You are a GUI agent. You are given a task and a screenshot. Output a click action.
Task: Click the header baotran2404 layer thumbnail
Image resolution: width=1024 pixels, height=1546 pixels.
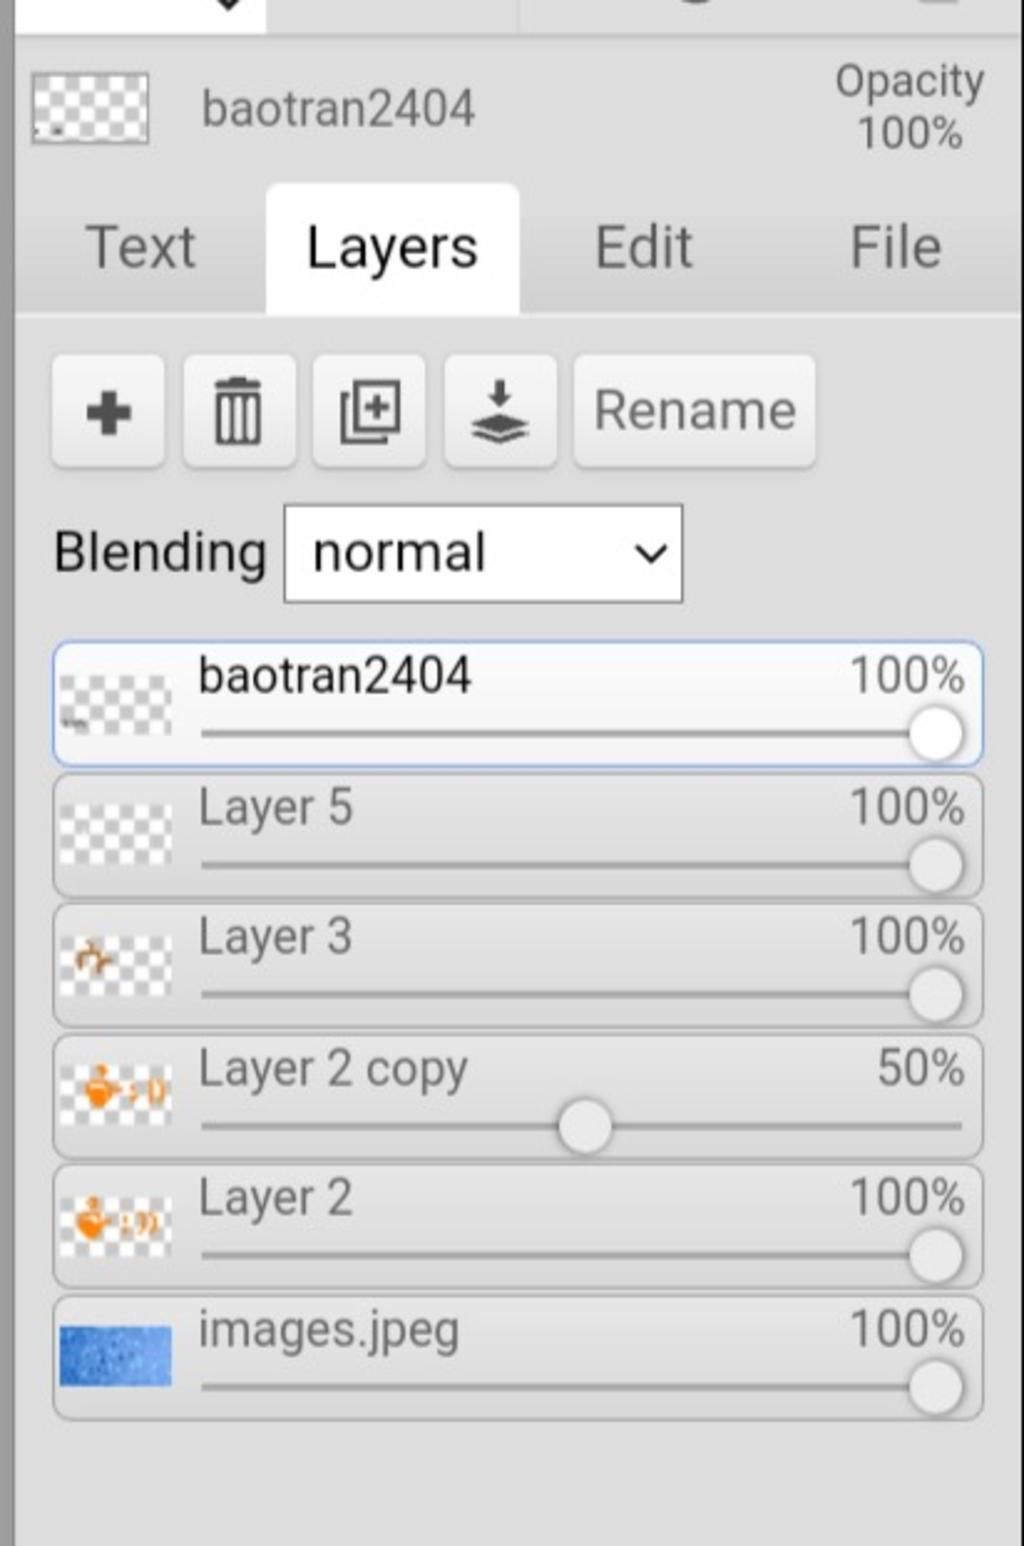point(90,108)
